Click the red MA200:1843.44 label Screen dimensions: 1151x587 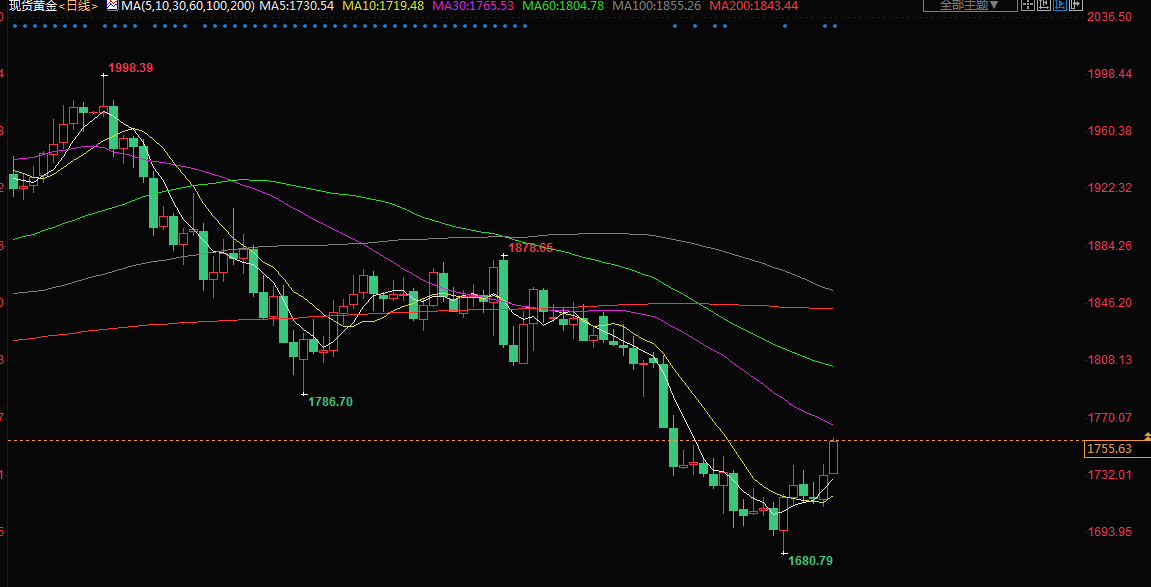pos(753,6)
